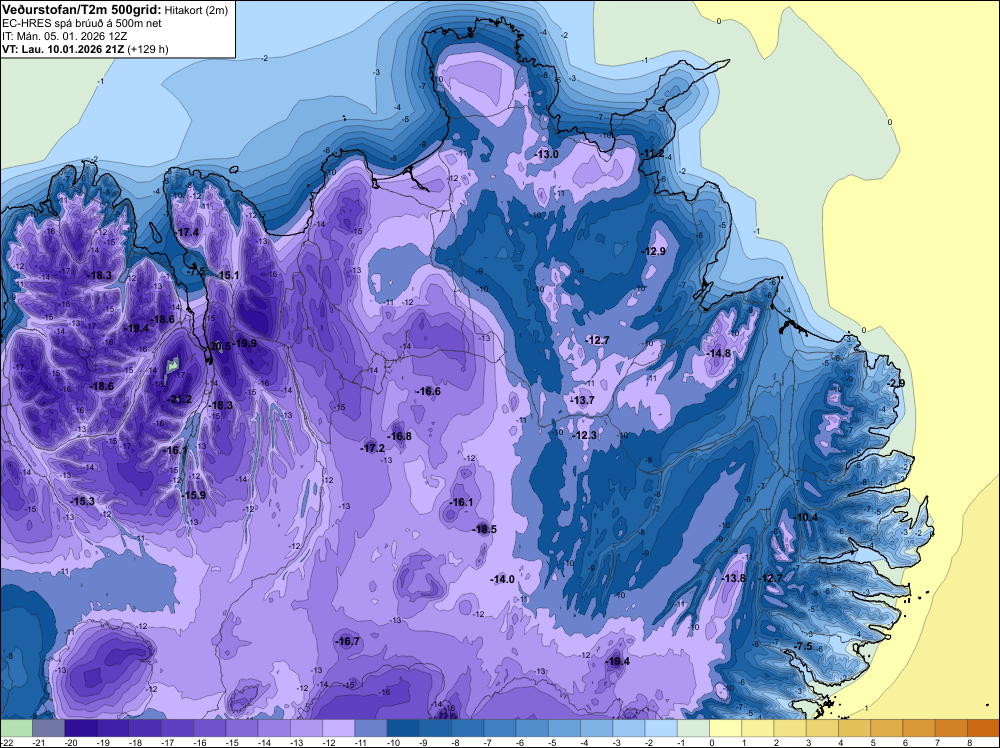Click the orange legend swatch labeled 6

[x=919, y=728]
